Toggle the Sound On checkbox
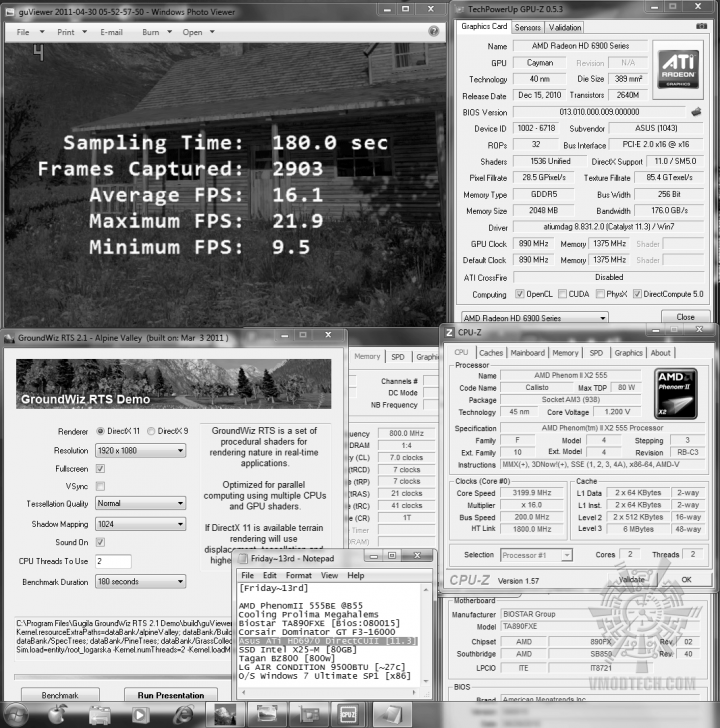 (x=100, y=542)
